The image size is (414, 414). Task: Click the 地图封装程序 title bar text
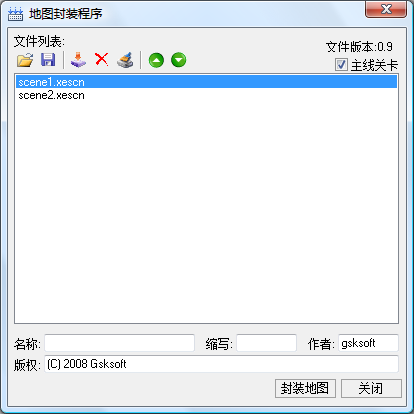[x=65, y=14]
